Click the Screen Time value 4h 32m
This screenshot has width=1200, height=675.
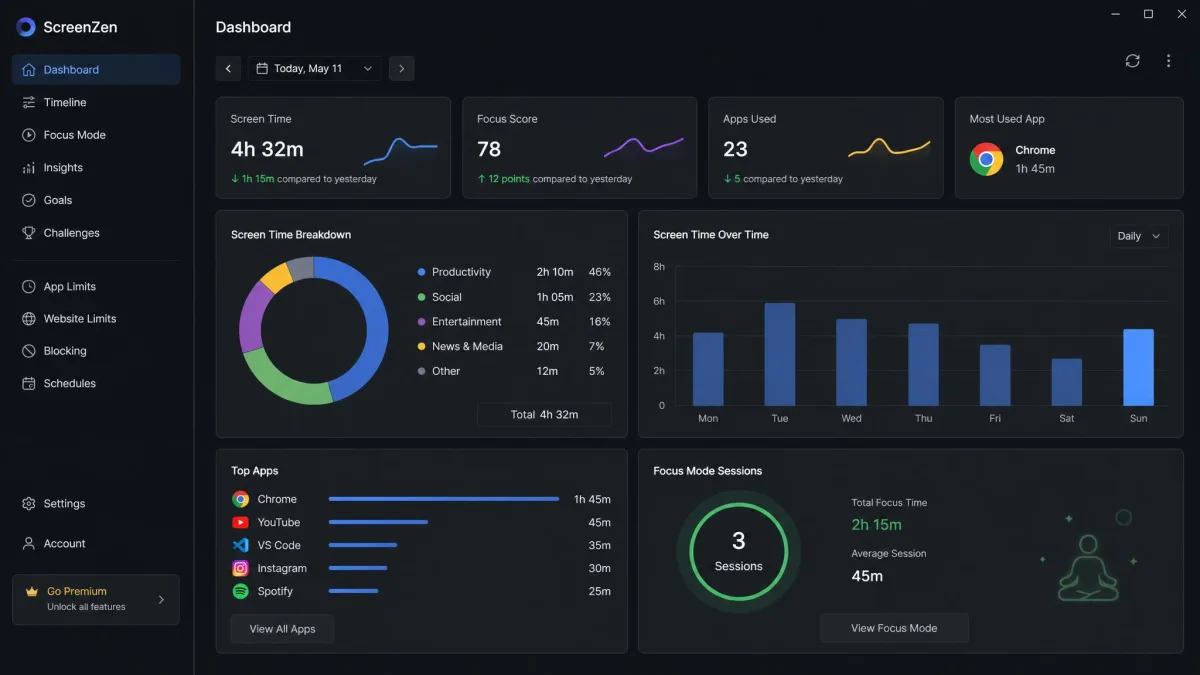(x=267, y=149)
